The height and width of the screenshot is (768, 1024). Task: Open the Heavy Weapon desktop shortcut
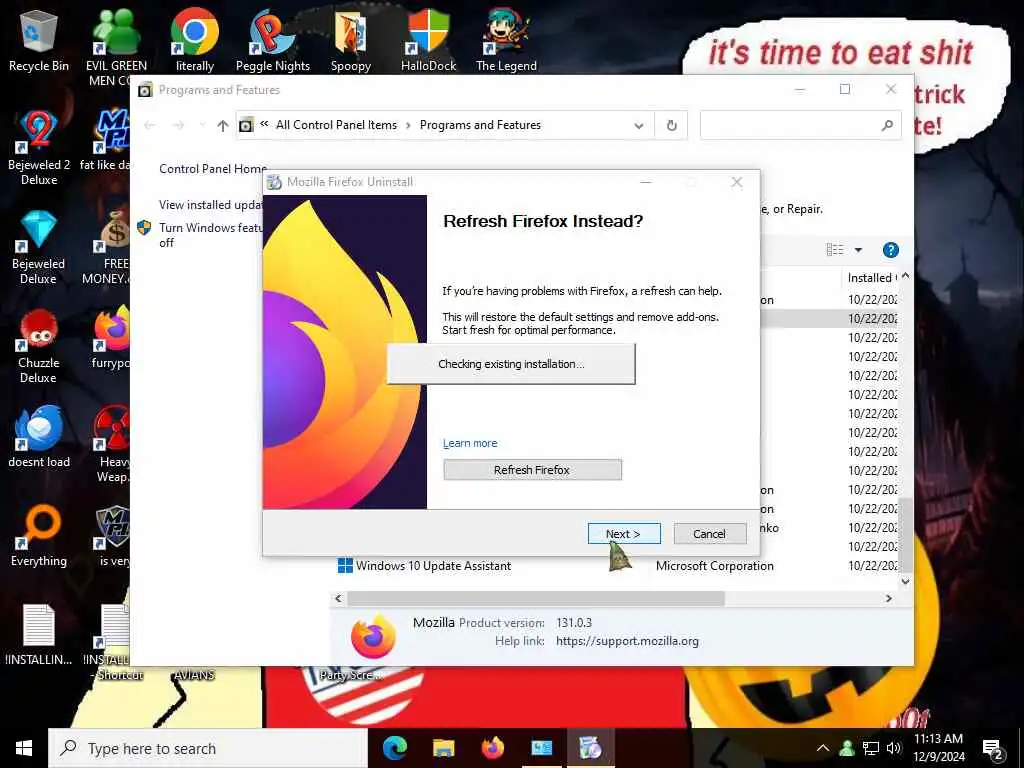point(112,444)
